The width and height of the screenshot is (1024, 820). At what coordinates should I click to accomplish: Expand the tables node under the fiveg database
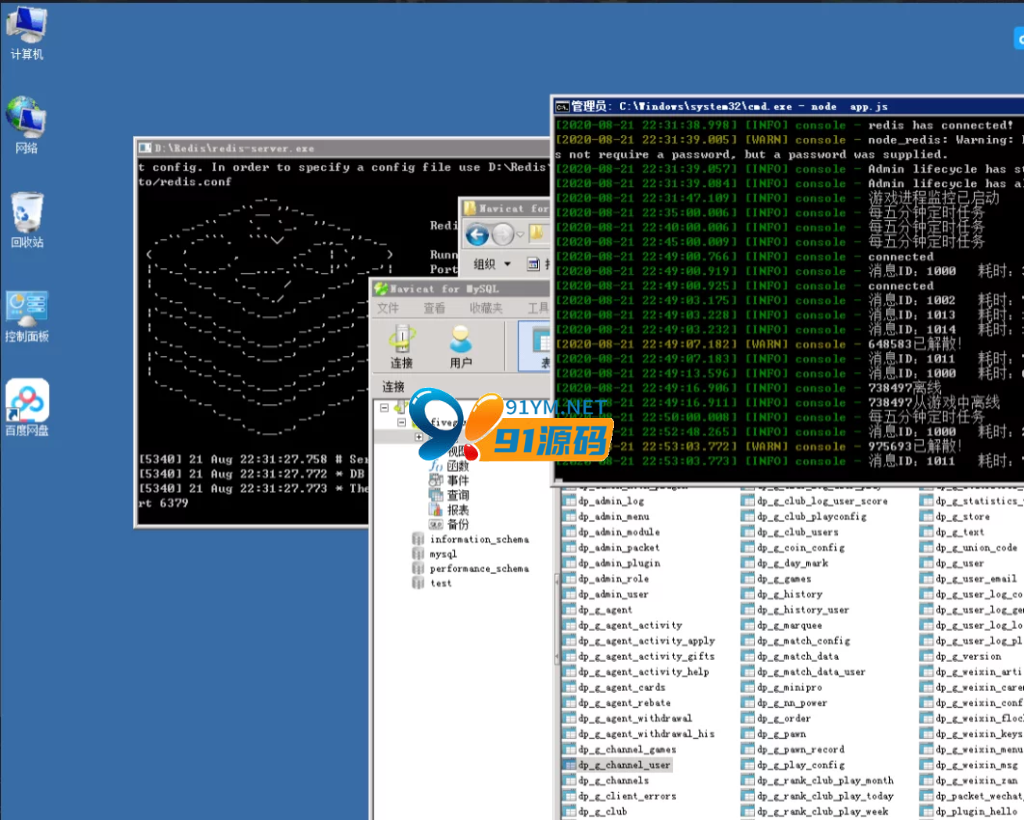tap(419, 437)
